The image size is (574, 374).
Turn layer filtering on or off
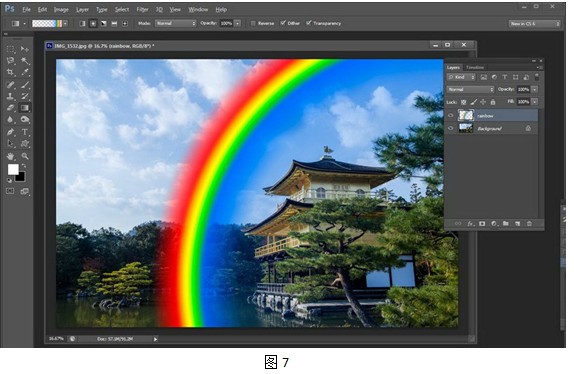[x=537, y=77]
